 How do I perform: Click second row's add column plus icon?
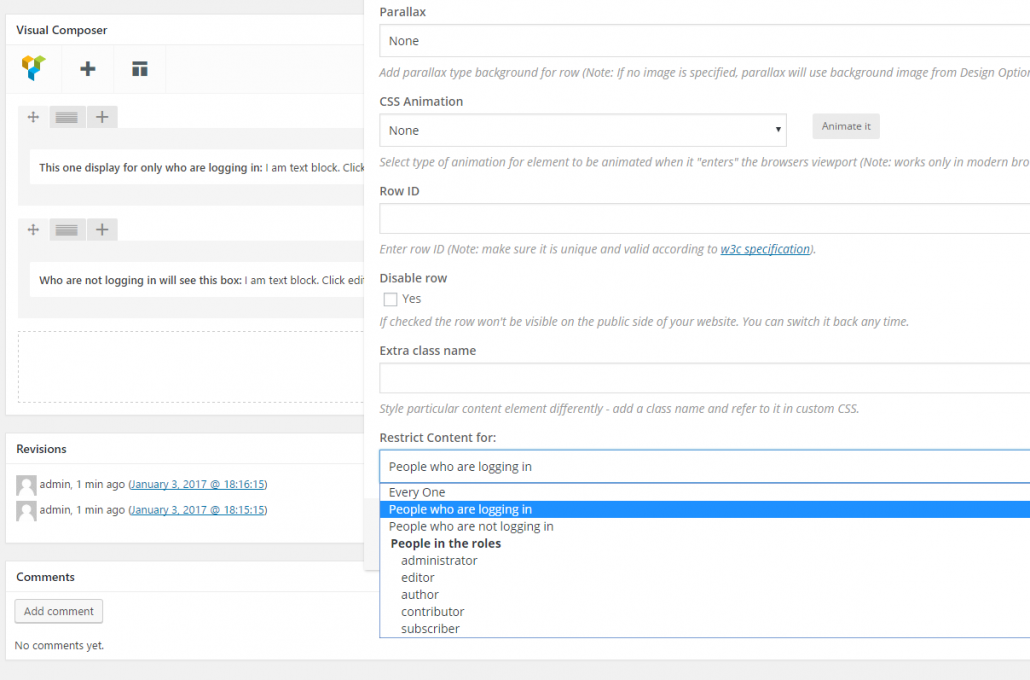[102, 230]
